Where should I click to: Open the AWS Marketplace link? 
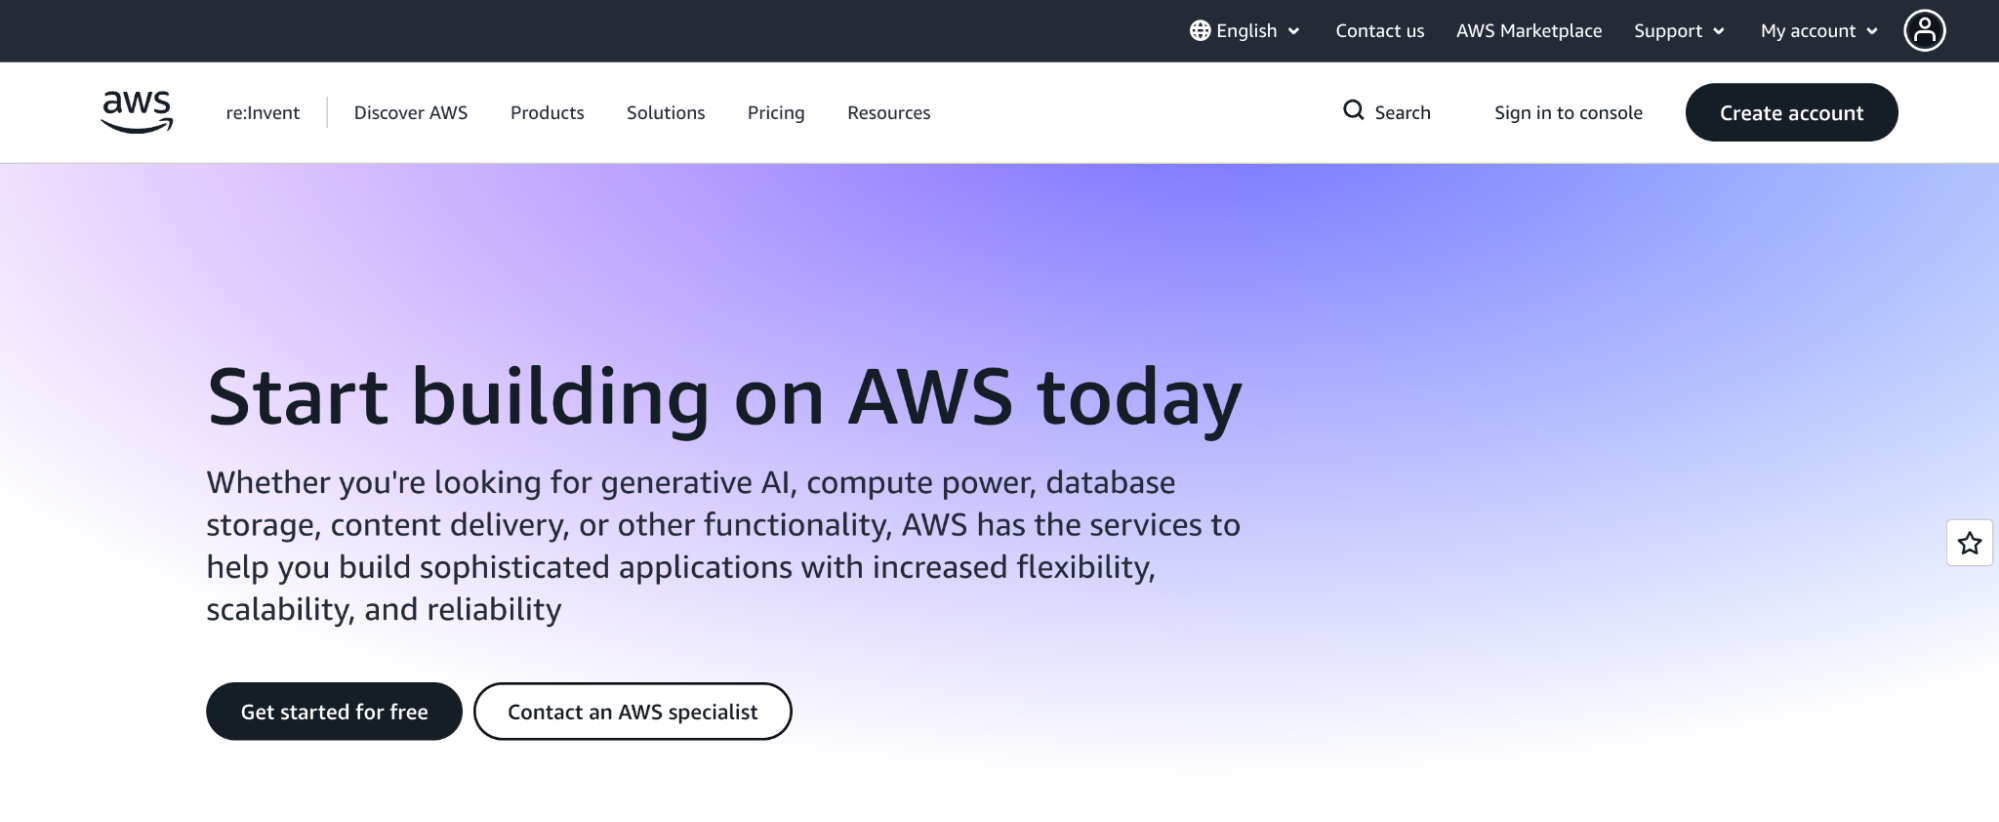(x=1528, y=30)
